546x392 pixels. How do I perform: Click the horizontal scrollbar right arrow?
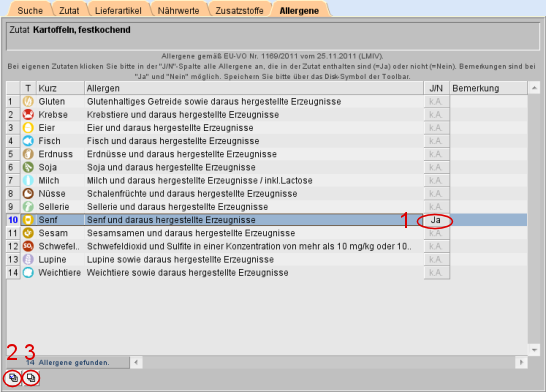(x=521, y=362)
